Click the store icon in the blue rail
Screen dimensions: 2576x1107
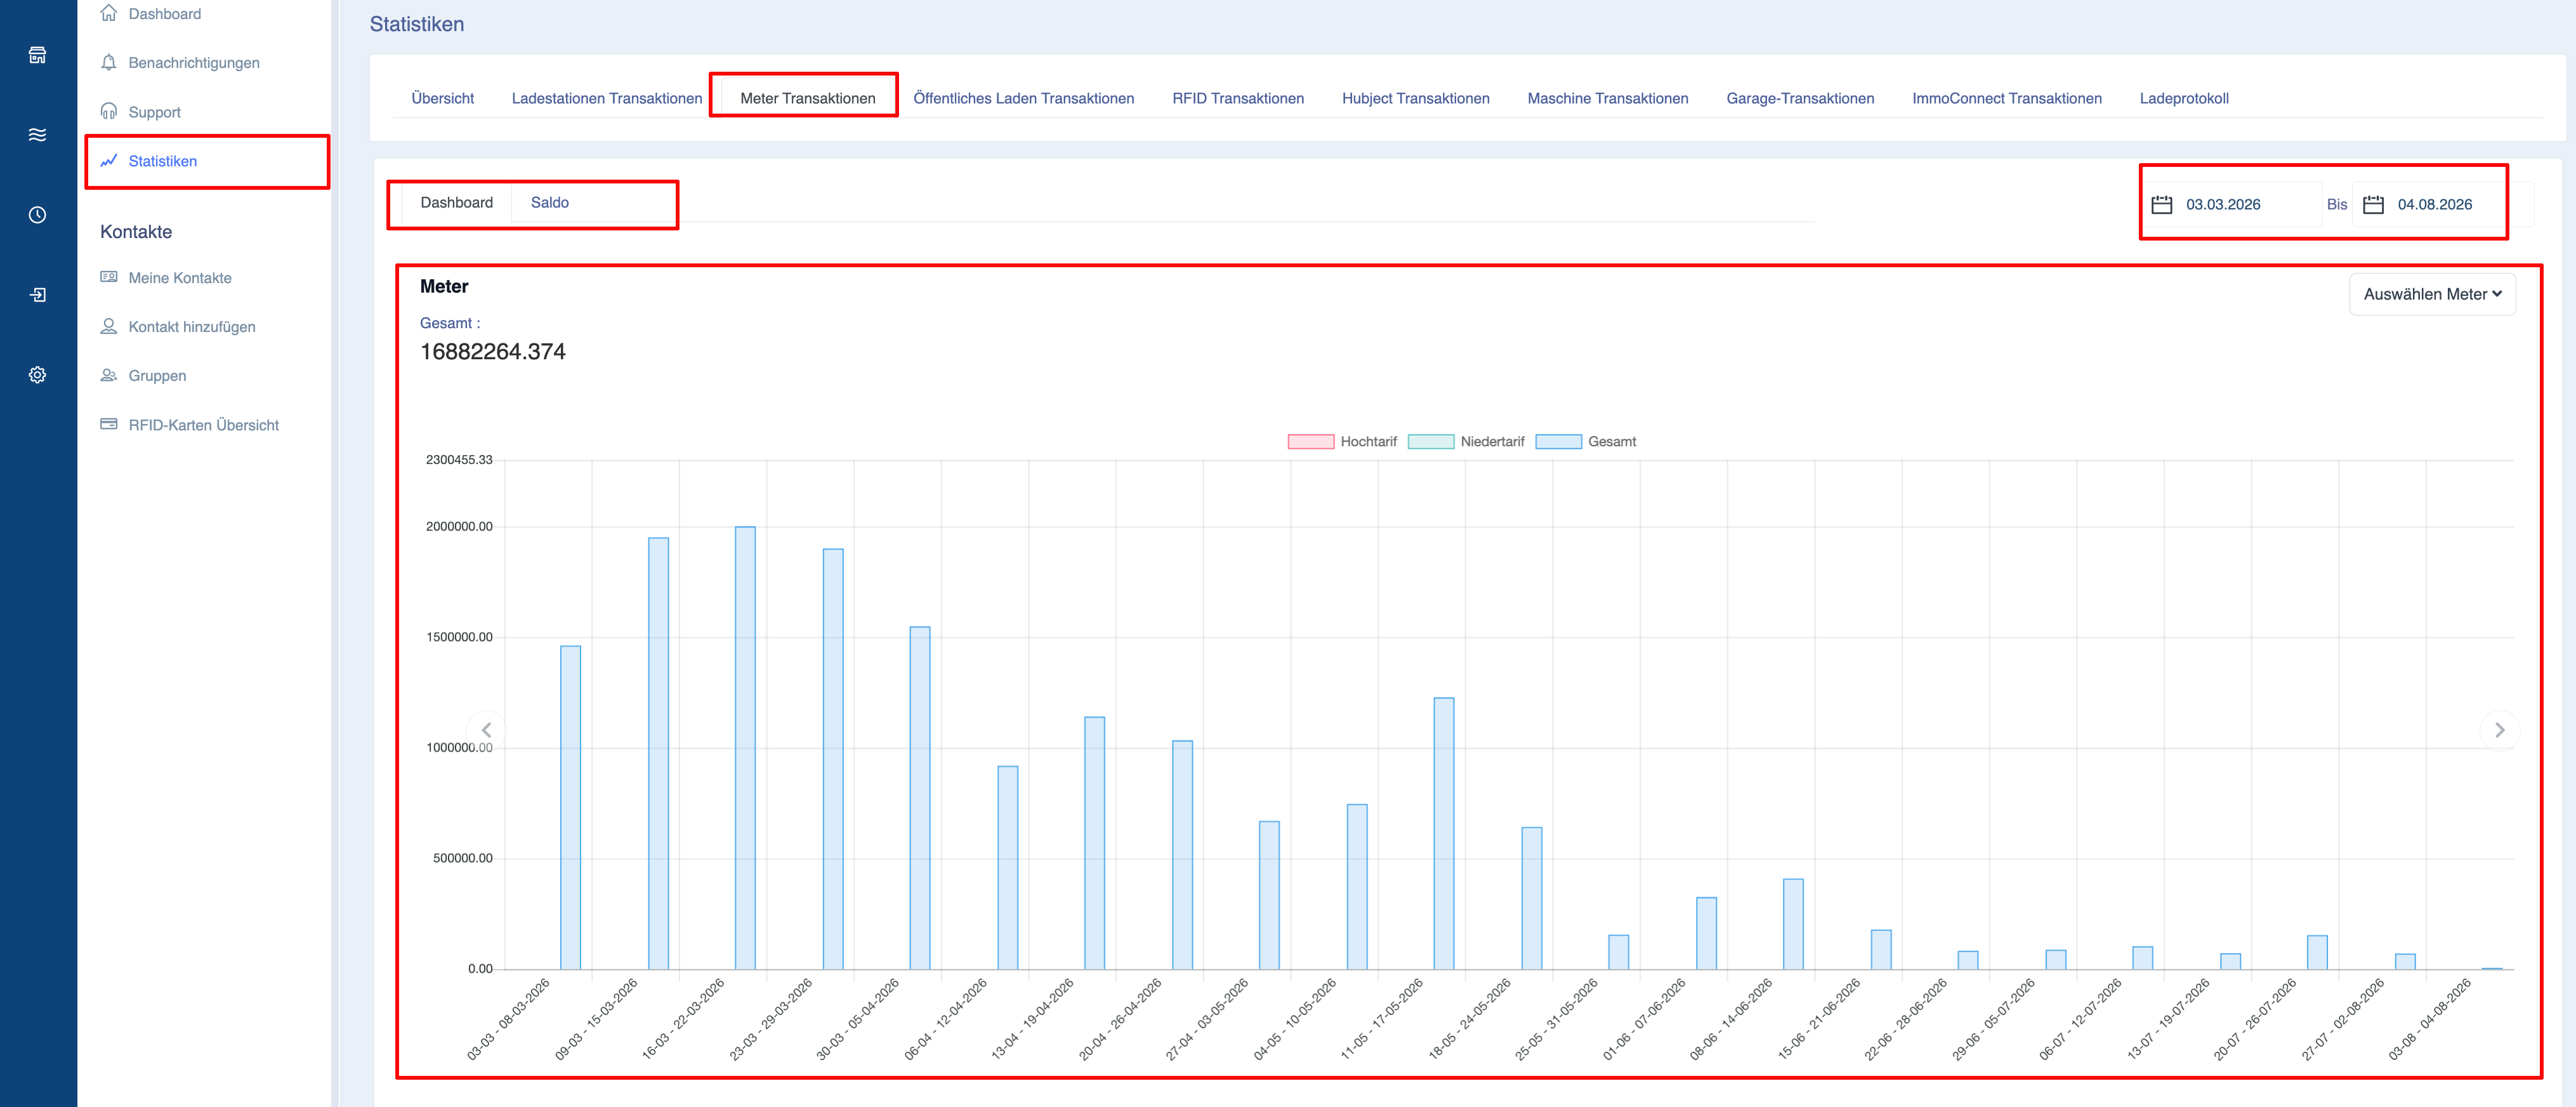pos(37,55)
